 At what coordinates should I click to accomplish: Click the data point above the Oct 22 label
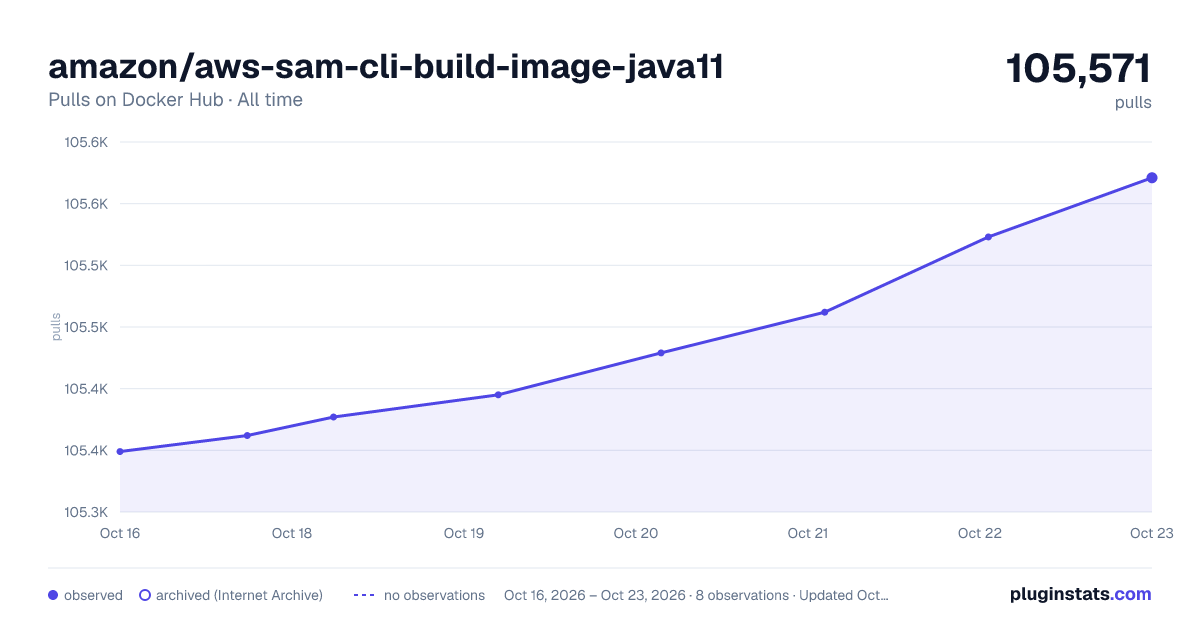(988, 237)
